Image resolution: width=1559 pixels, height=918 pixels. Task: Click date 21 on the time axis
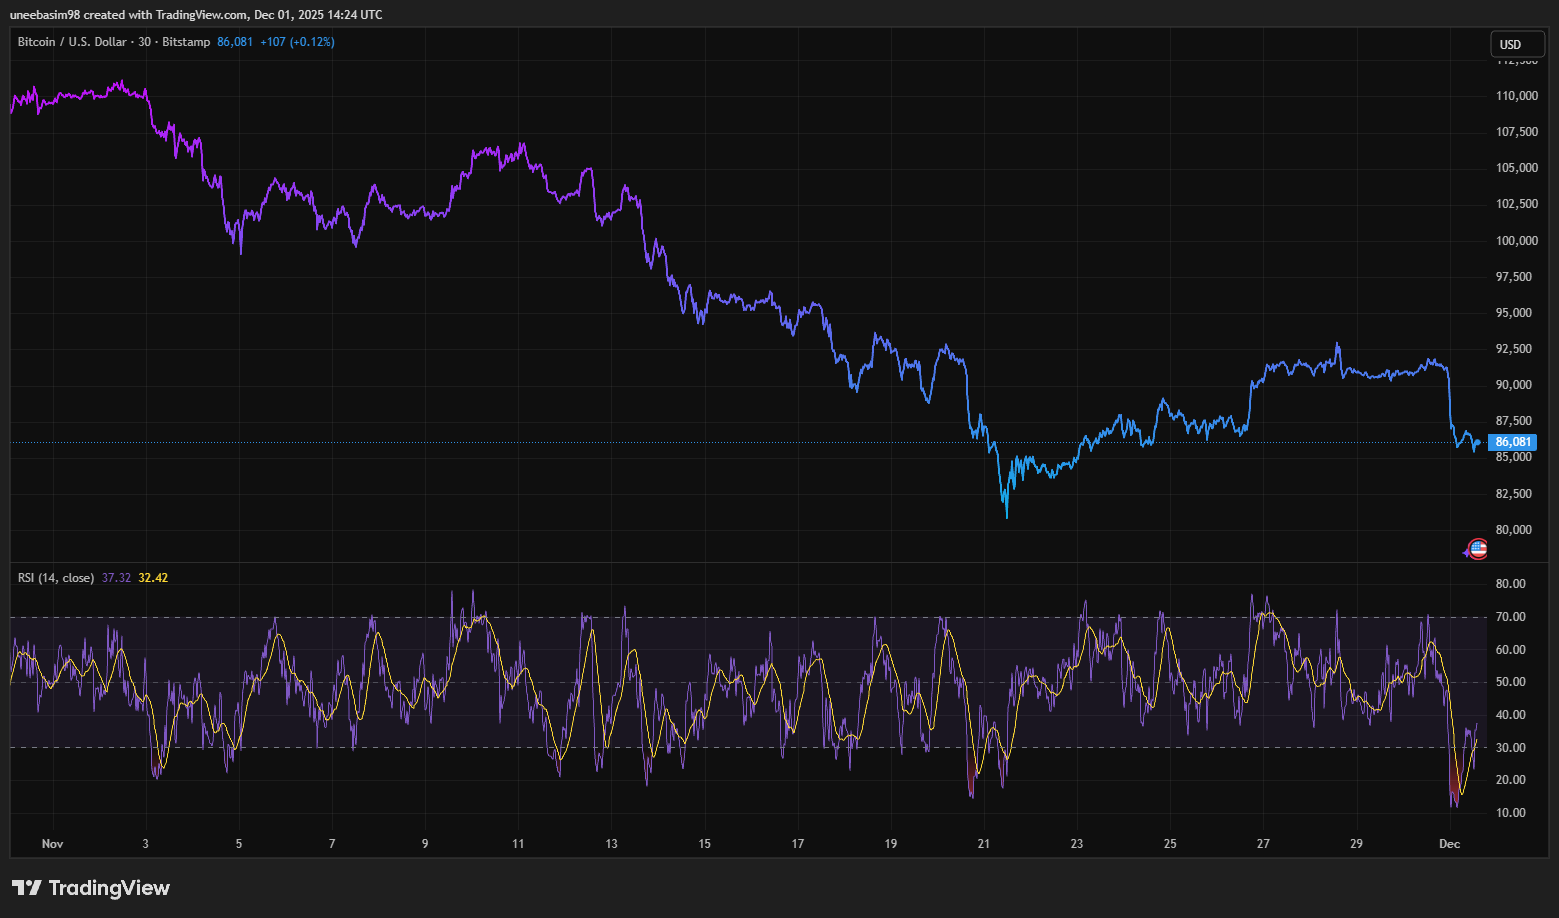[984, 844]
